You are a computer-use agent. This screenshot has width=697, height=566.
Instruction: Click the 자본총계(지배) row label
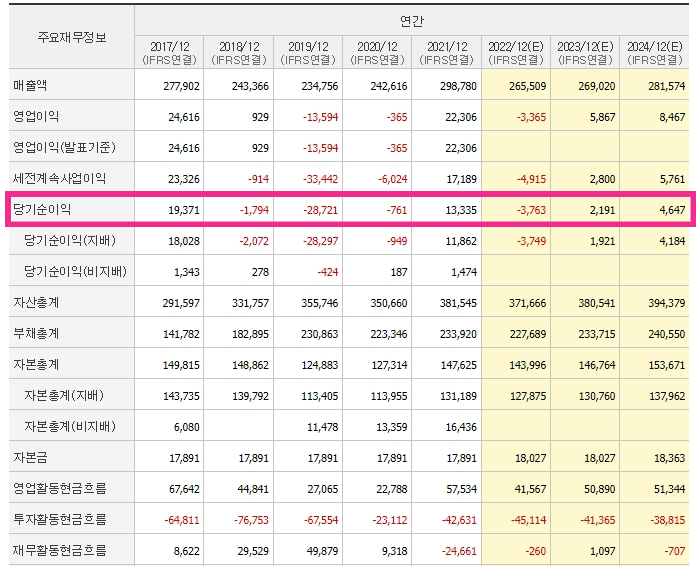64,395
